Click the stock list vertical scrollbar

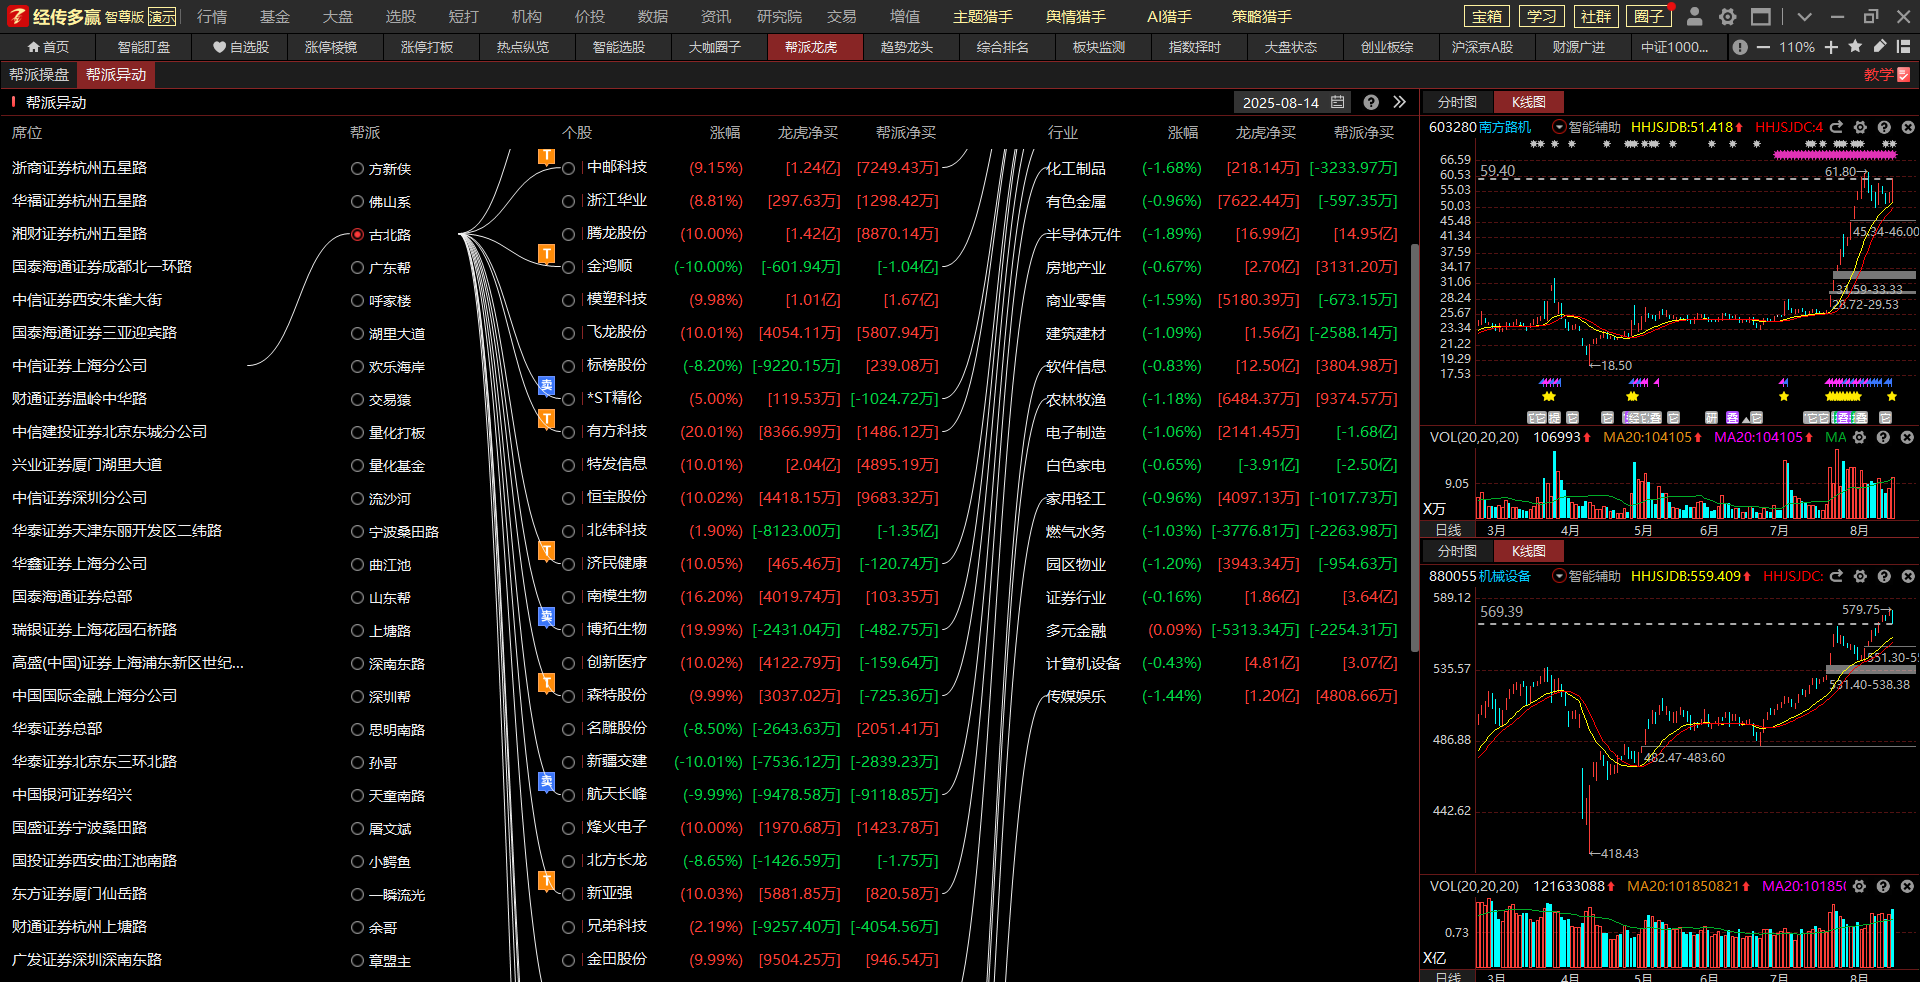tap(1414, 448)
